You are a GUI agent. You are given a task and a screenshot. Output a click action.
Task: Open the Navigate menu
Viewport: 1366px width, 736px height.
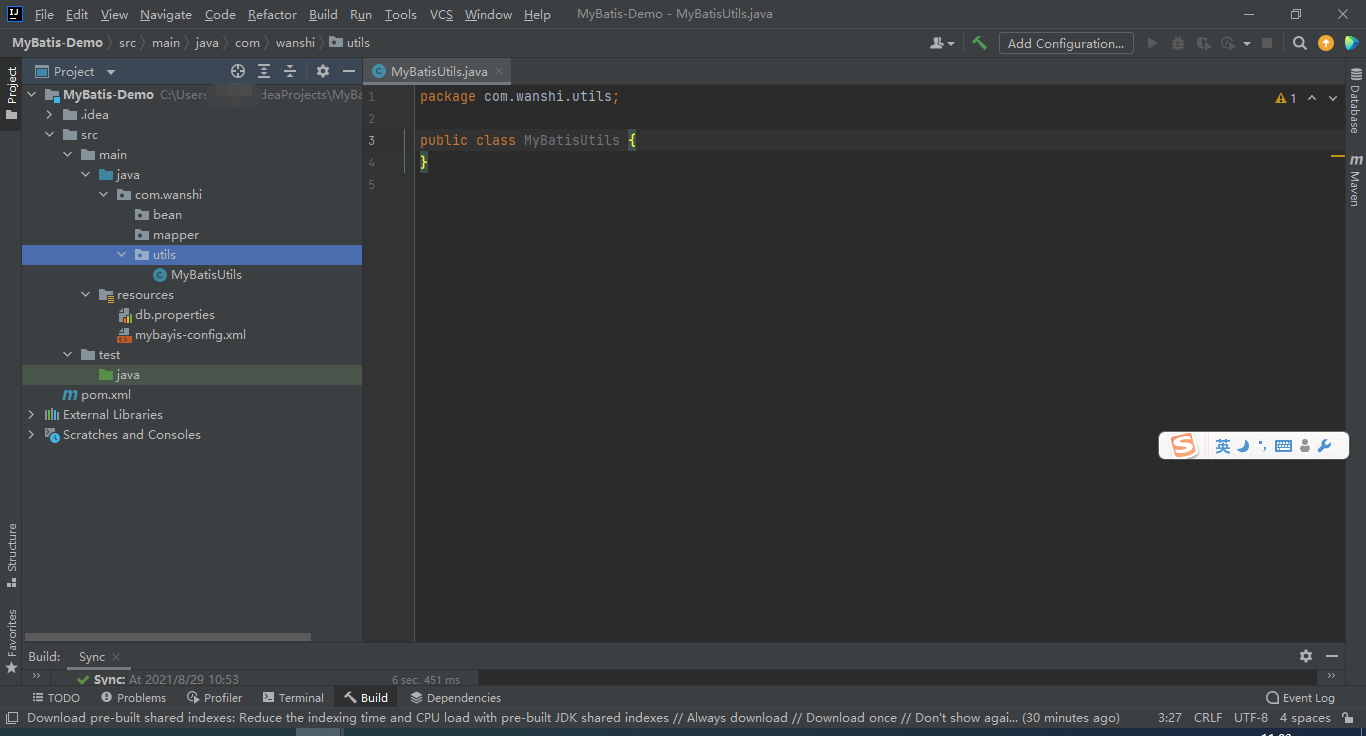(x=166, y=14)
